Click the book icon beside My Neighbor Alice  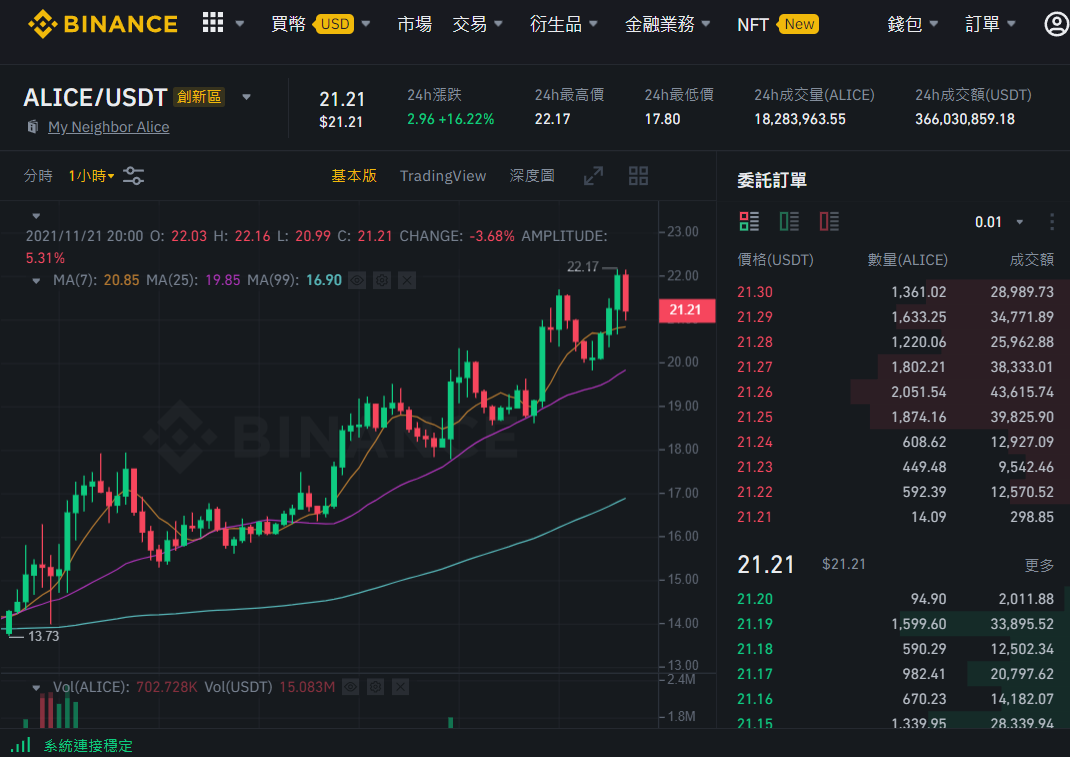pyautogui.click(x=32, y=126)
